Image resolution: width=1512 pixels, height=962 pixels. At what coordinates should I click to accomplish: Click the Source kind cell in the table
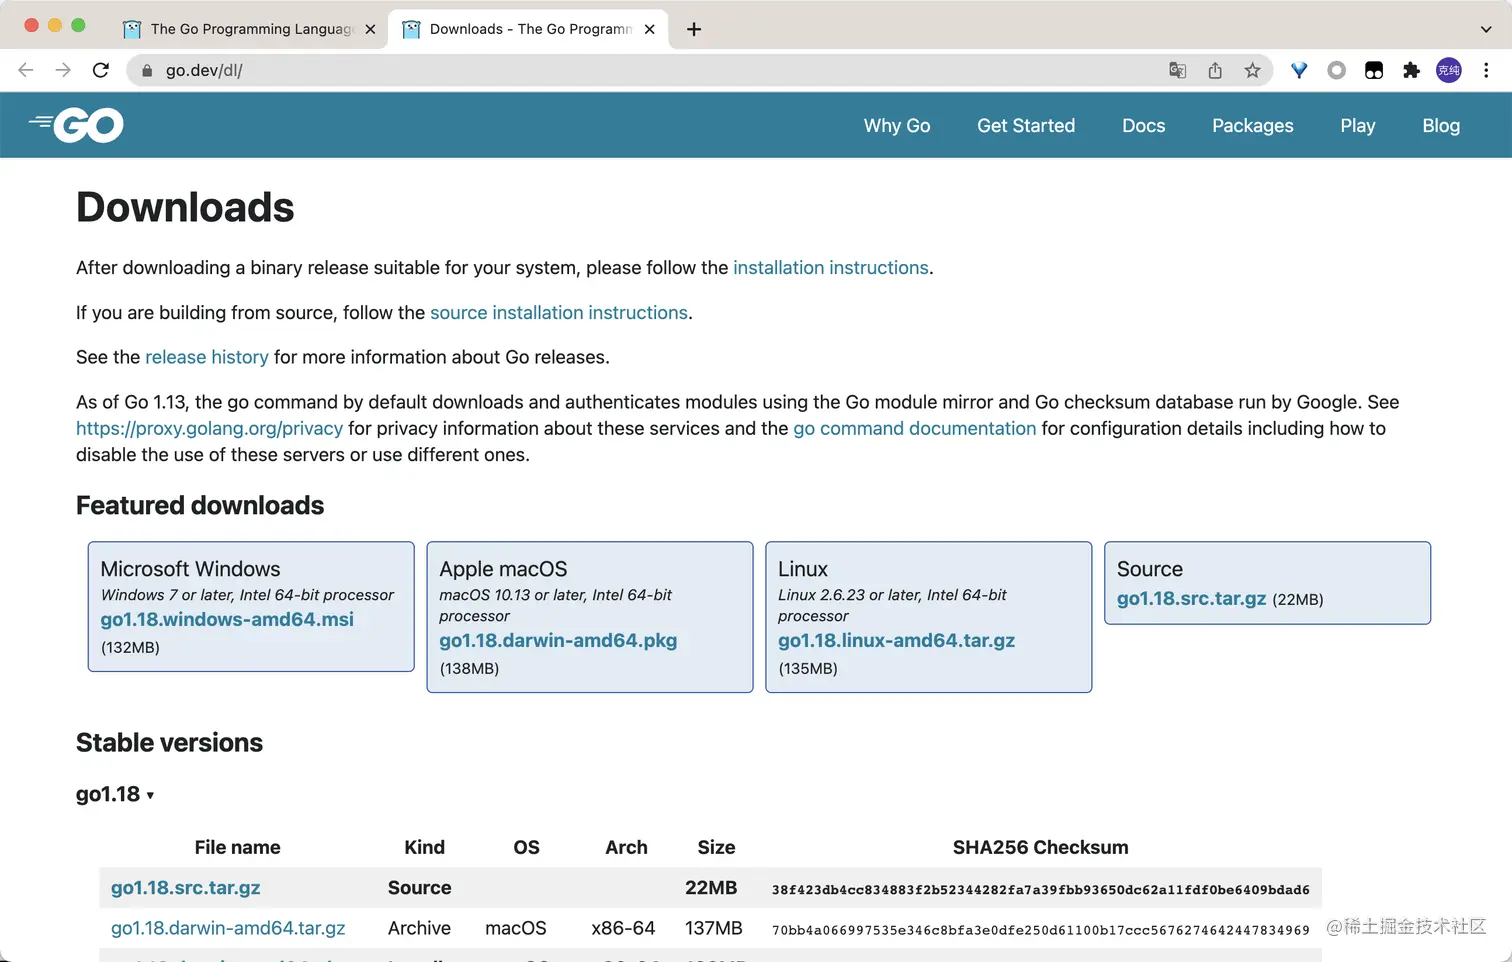pyautogui.click(x=419, y=888)
